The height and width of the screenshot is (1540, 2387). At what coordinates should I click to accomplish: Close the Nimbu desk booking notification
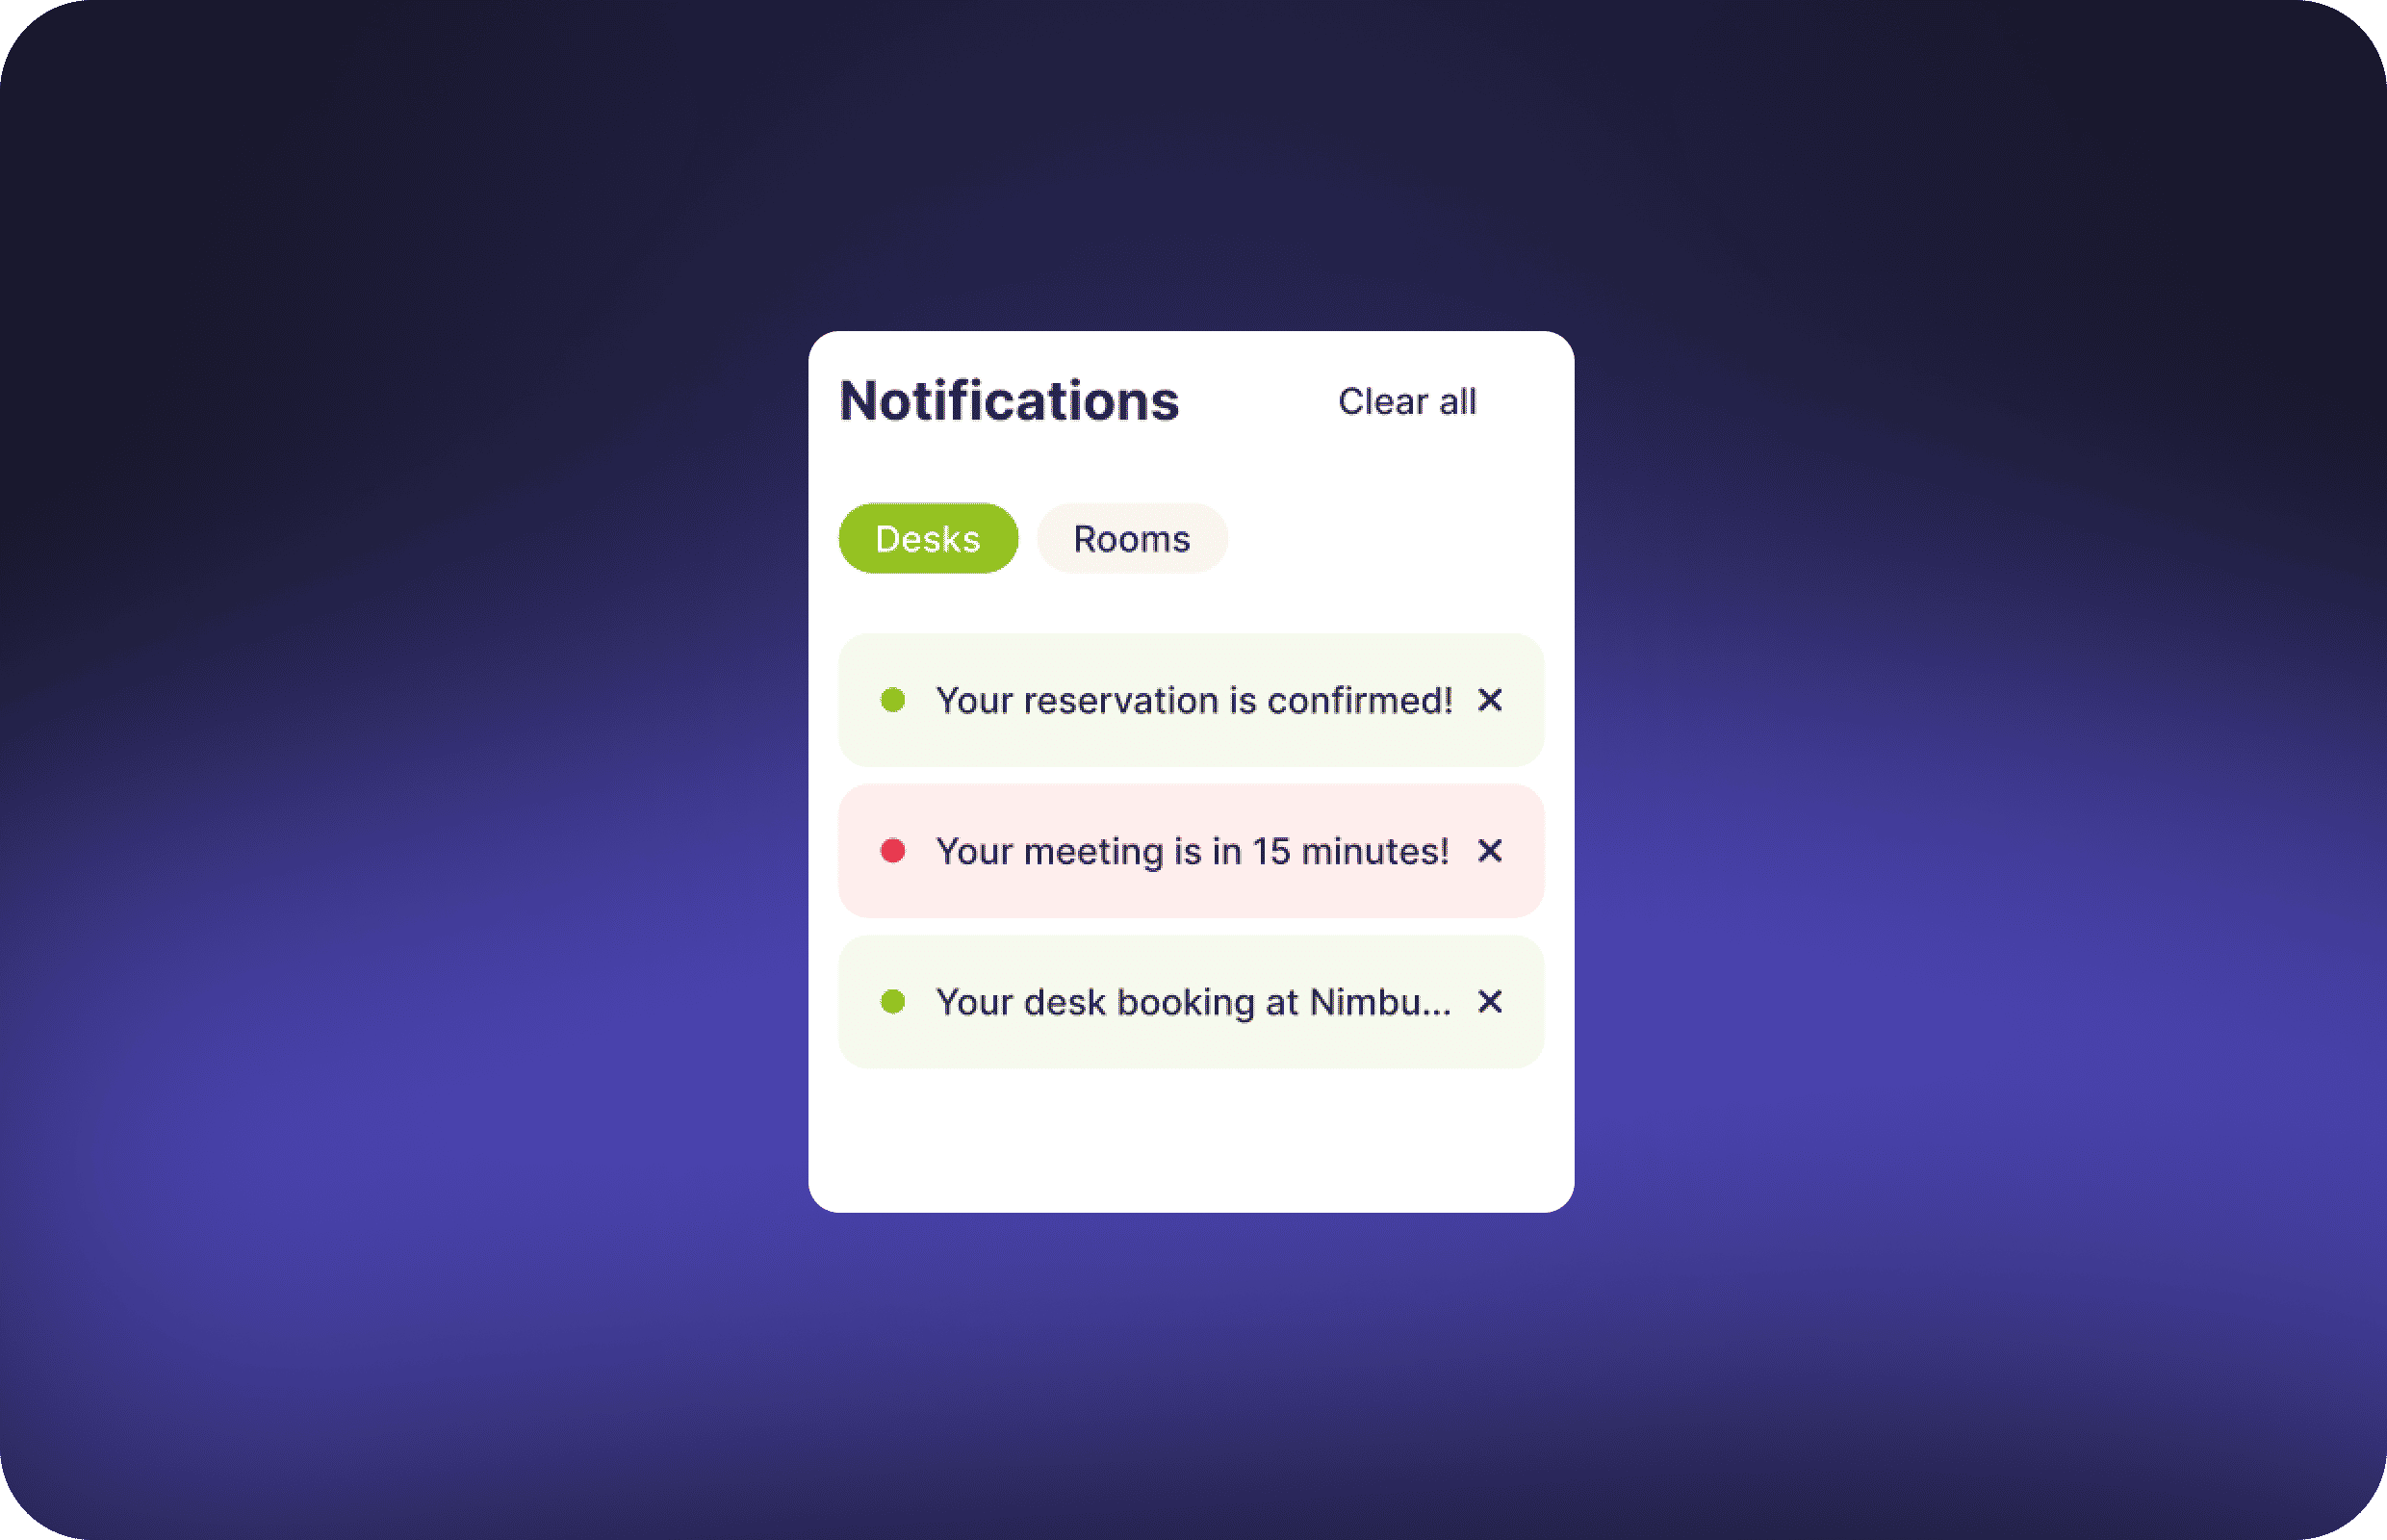pyautogui.click(x=1489, y=1001)
